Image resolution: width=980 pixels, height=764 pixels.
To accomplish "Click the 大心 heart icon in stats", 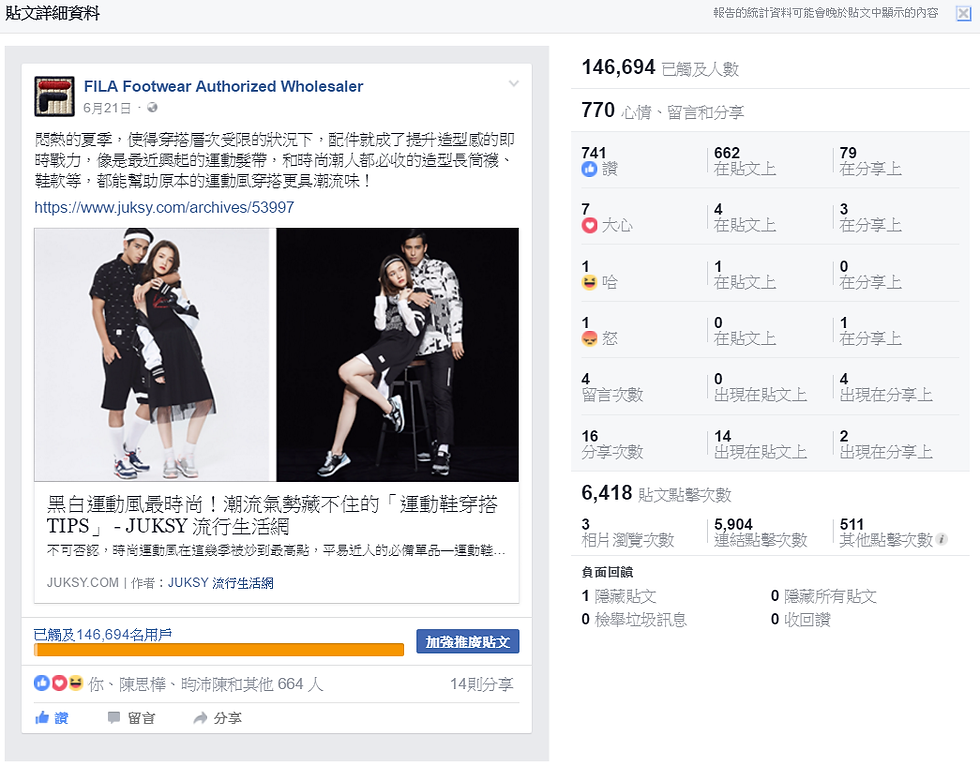I will click(589, 225).
